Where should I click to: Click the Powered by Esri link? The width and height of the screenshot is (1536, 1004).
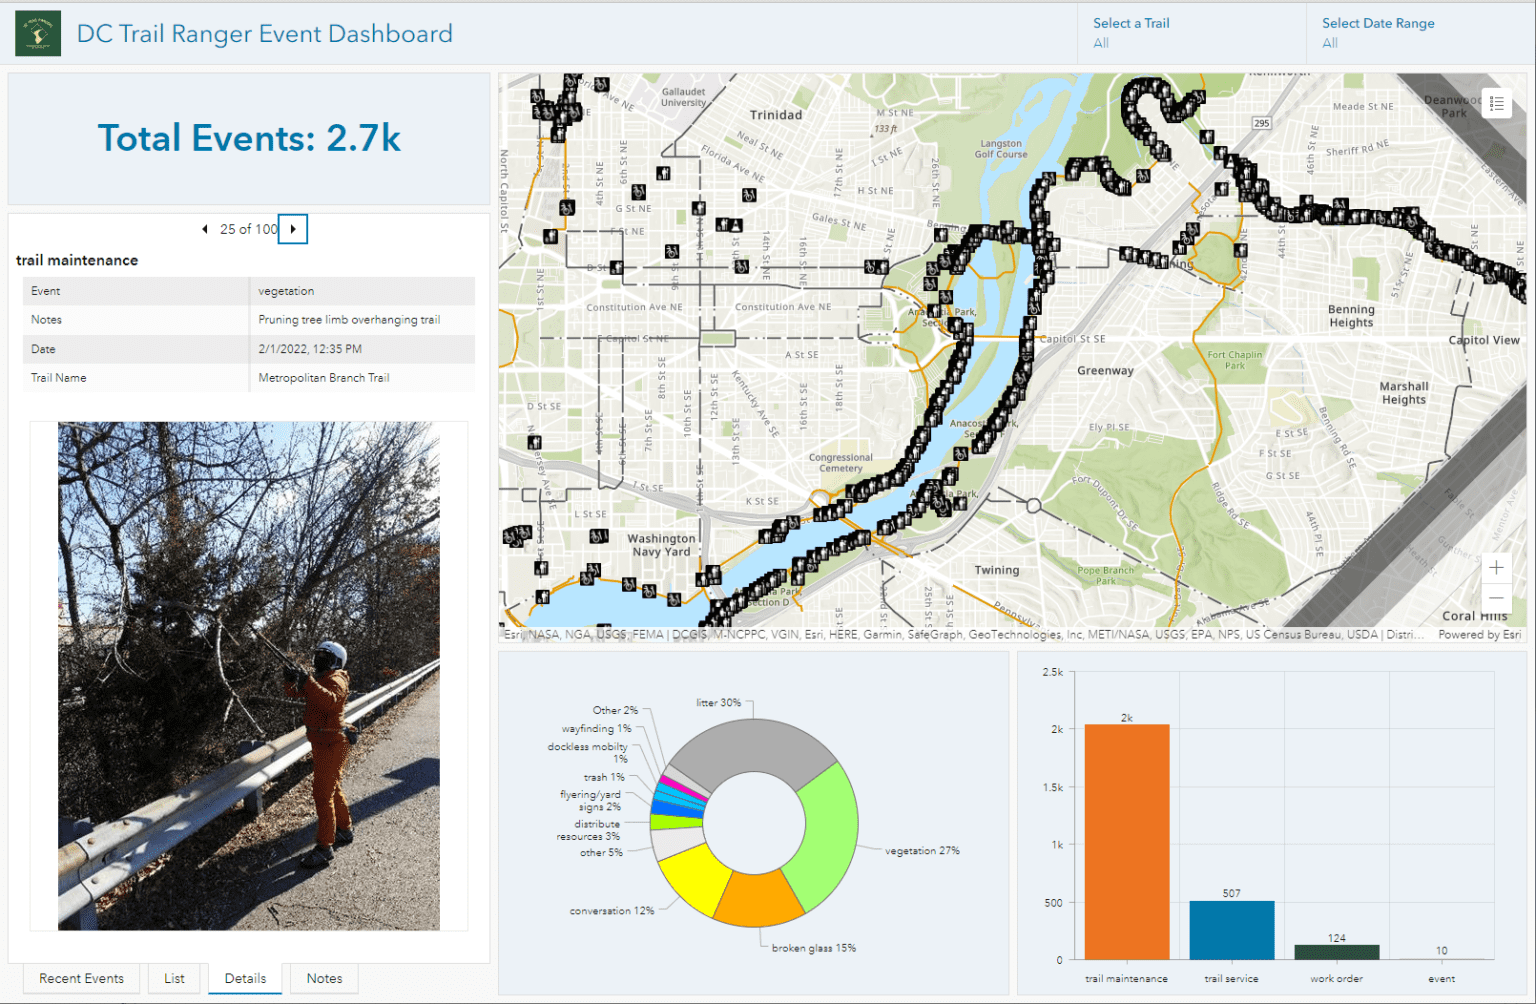tap(1479, 634)
